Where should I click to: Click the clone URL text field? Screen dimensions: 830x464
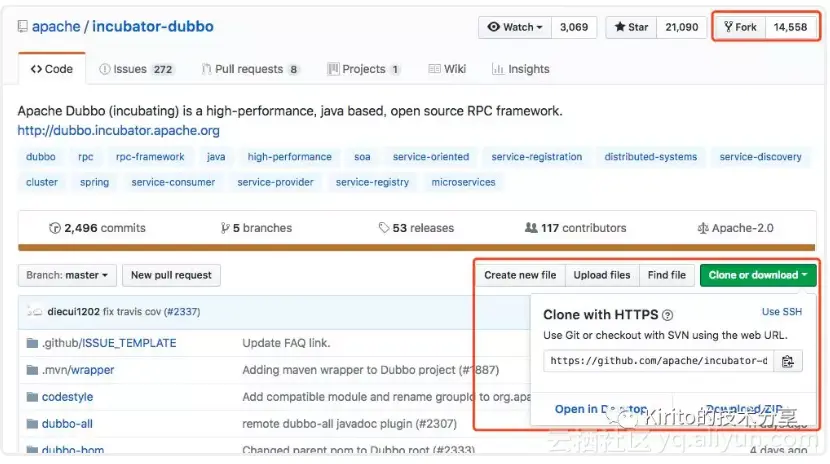pyautogui.click(x=658, y=361)
